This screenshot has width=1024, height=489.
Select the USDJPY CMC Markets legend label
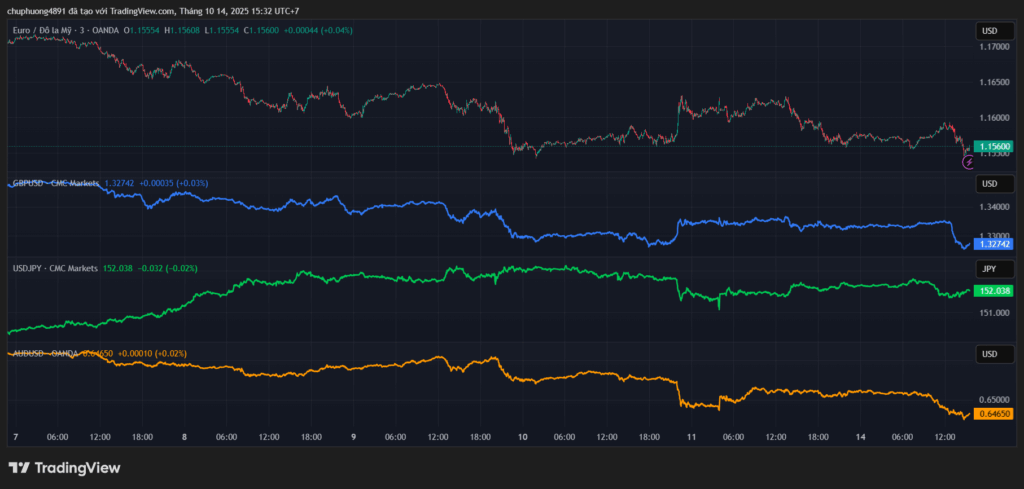tap(55, 269)
